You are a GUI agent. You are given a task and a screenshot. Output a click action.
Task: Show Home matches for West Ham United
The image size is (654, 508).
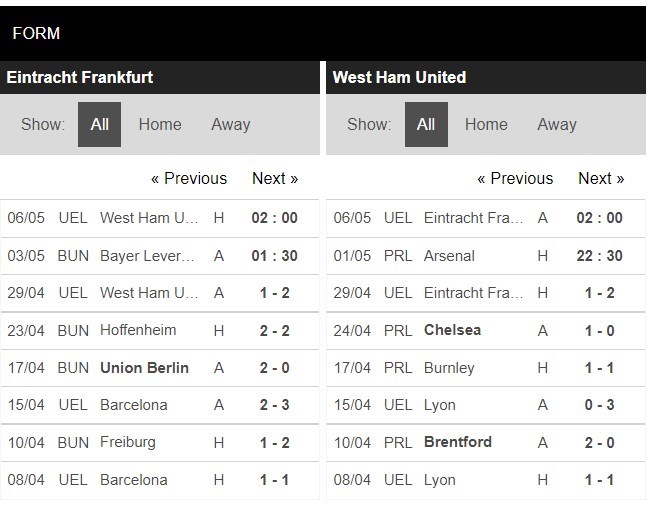pos(486,125)
